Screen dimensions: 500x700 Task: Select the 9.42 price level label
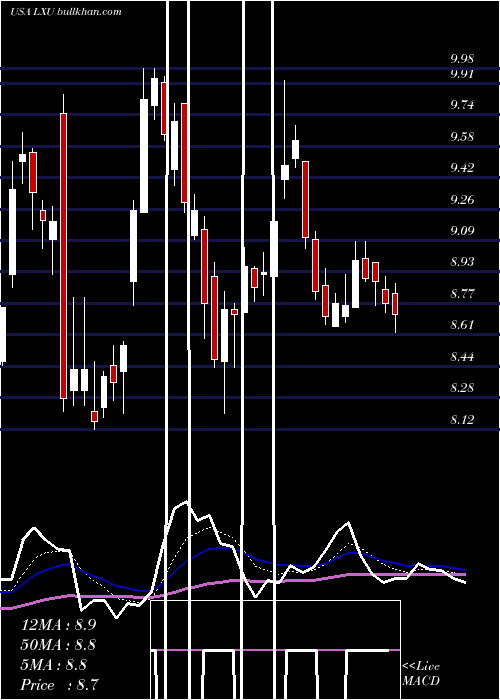tap(462, 168)
